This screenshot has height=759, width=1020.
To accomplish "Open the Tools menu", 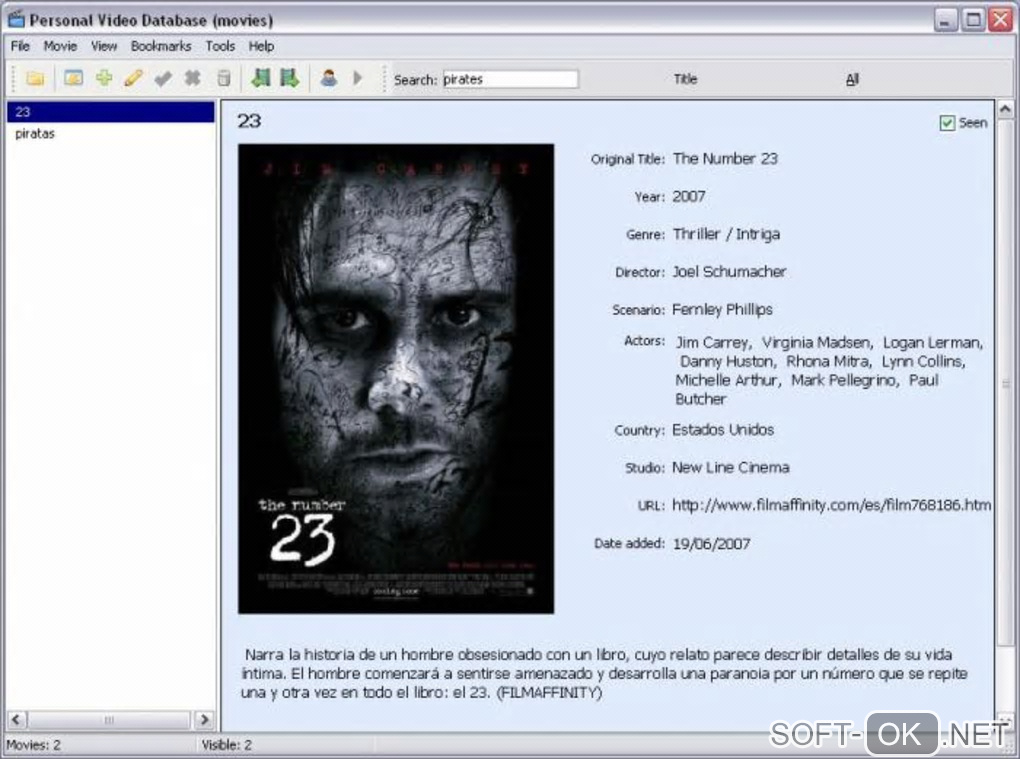I will point(221,46).
